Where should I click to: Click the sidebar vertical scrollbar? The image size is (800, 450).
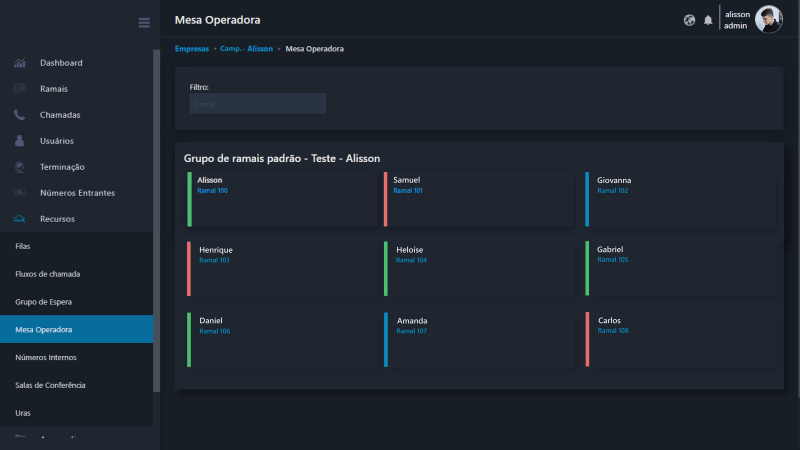(156, 220)
